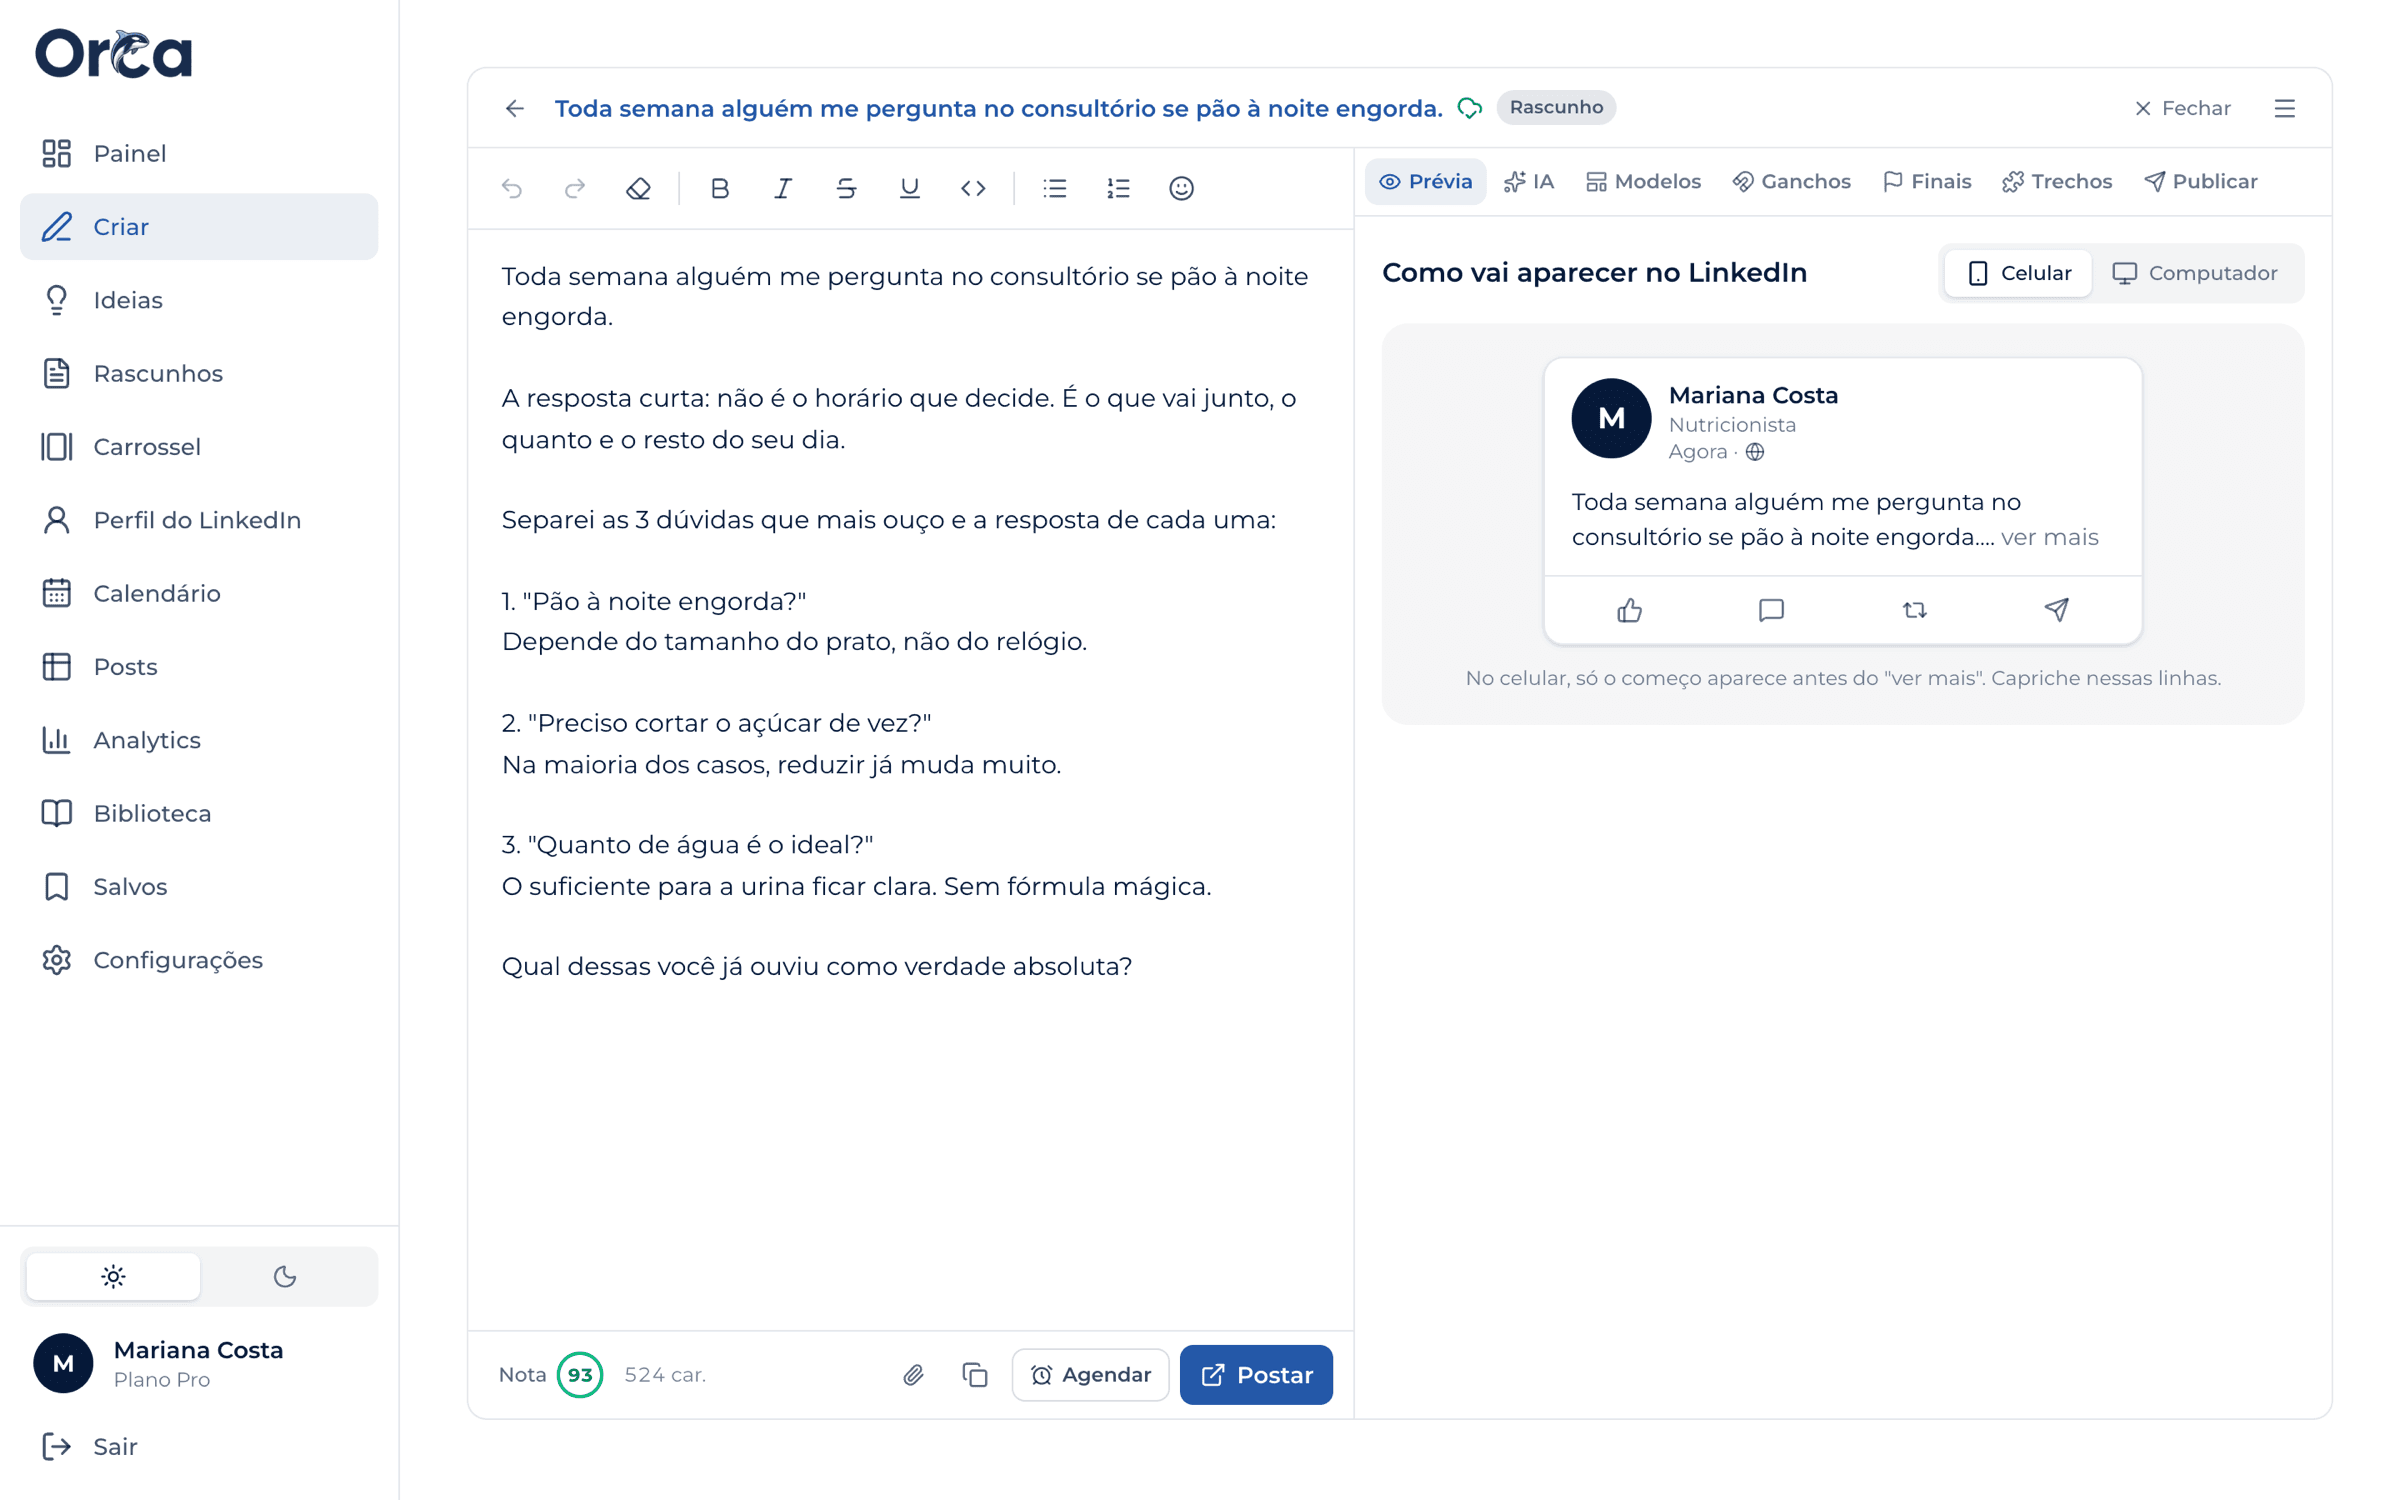Open Carrossel in the sidebar
This screenshot has width=2400, height=1500.
[199, 447]
